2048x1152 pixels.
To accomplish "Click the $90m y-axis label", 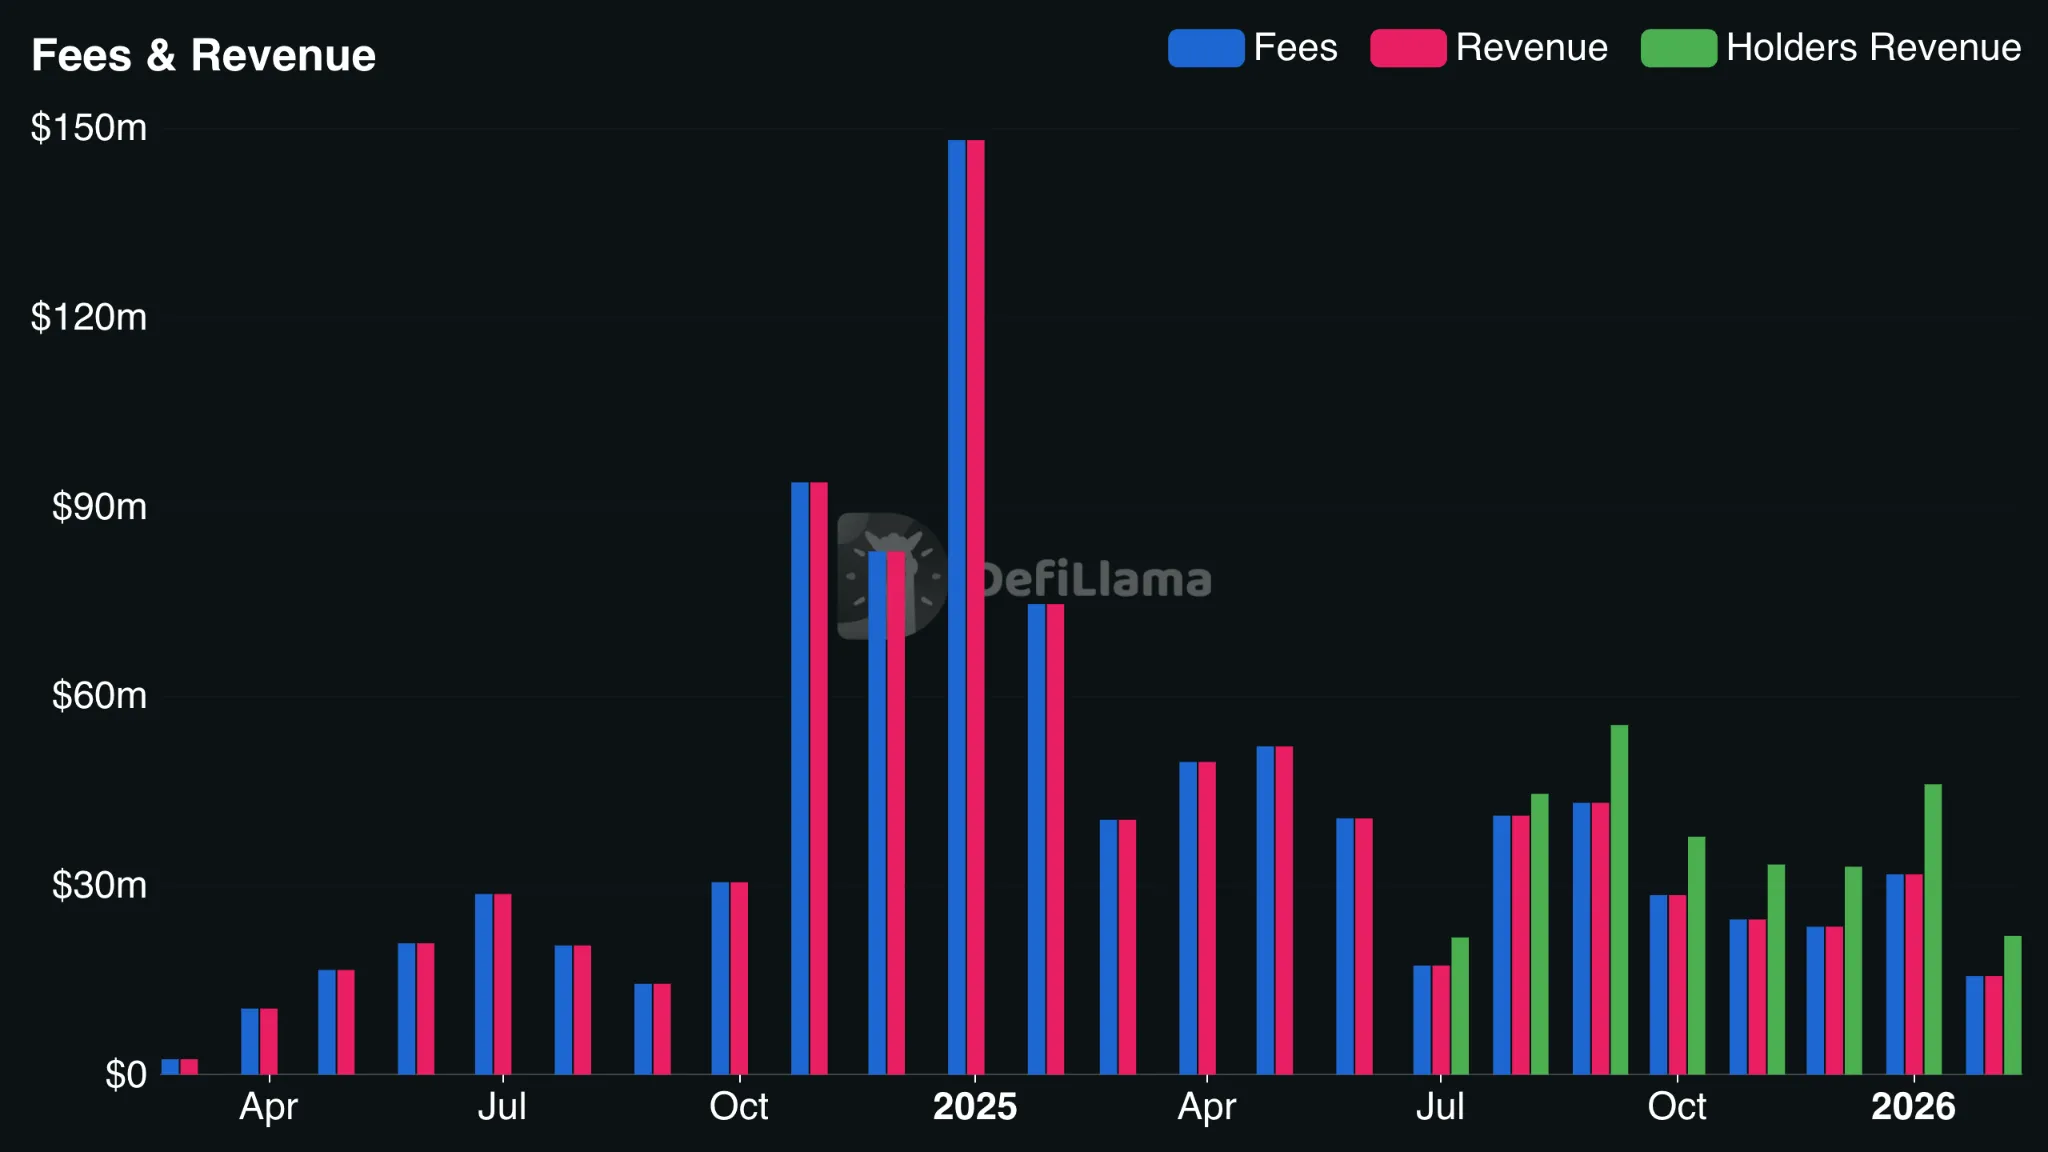I will pyautogui.click(x=99, y=507).
